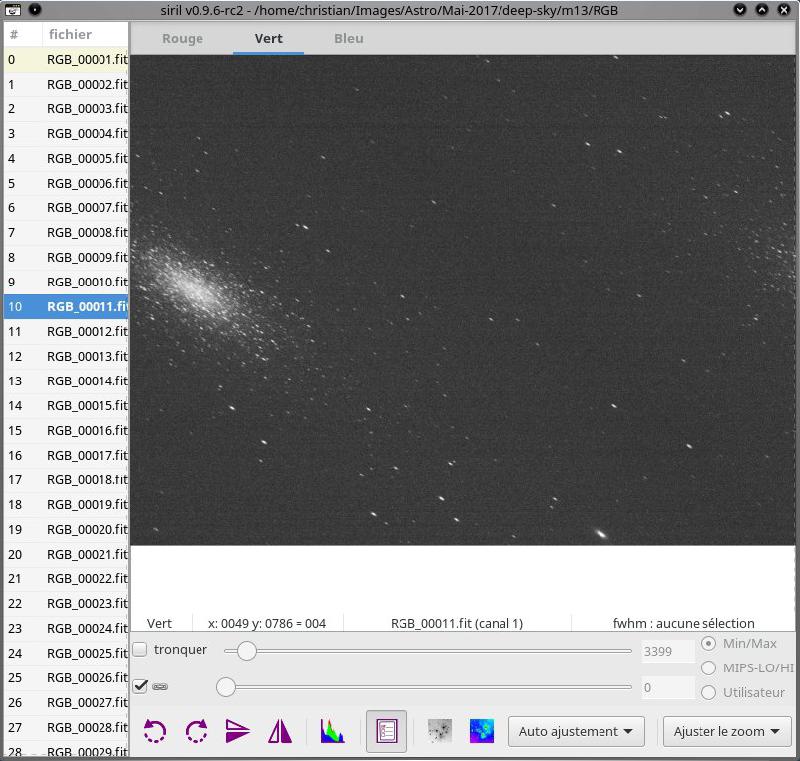Select the Min/Max radio button
Screen dimensions: 800x761
(708, 644)
